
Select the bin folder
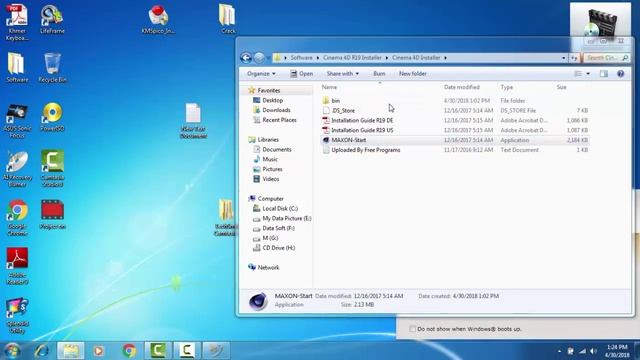(335, 100)
